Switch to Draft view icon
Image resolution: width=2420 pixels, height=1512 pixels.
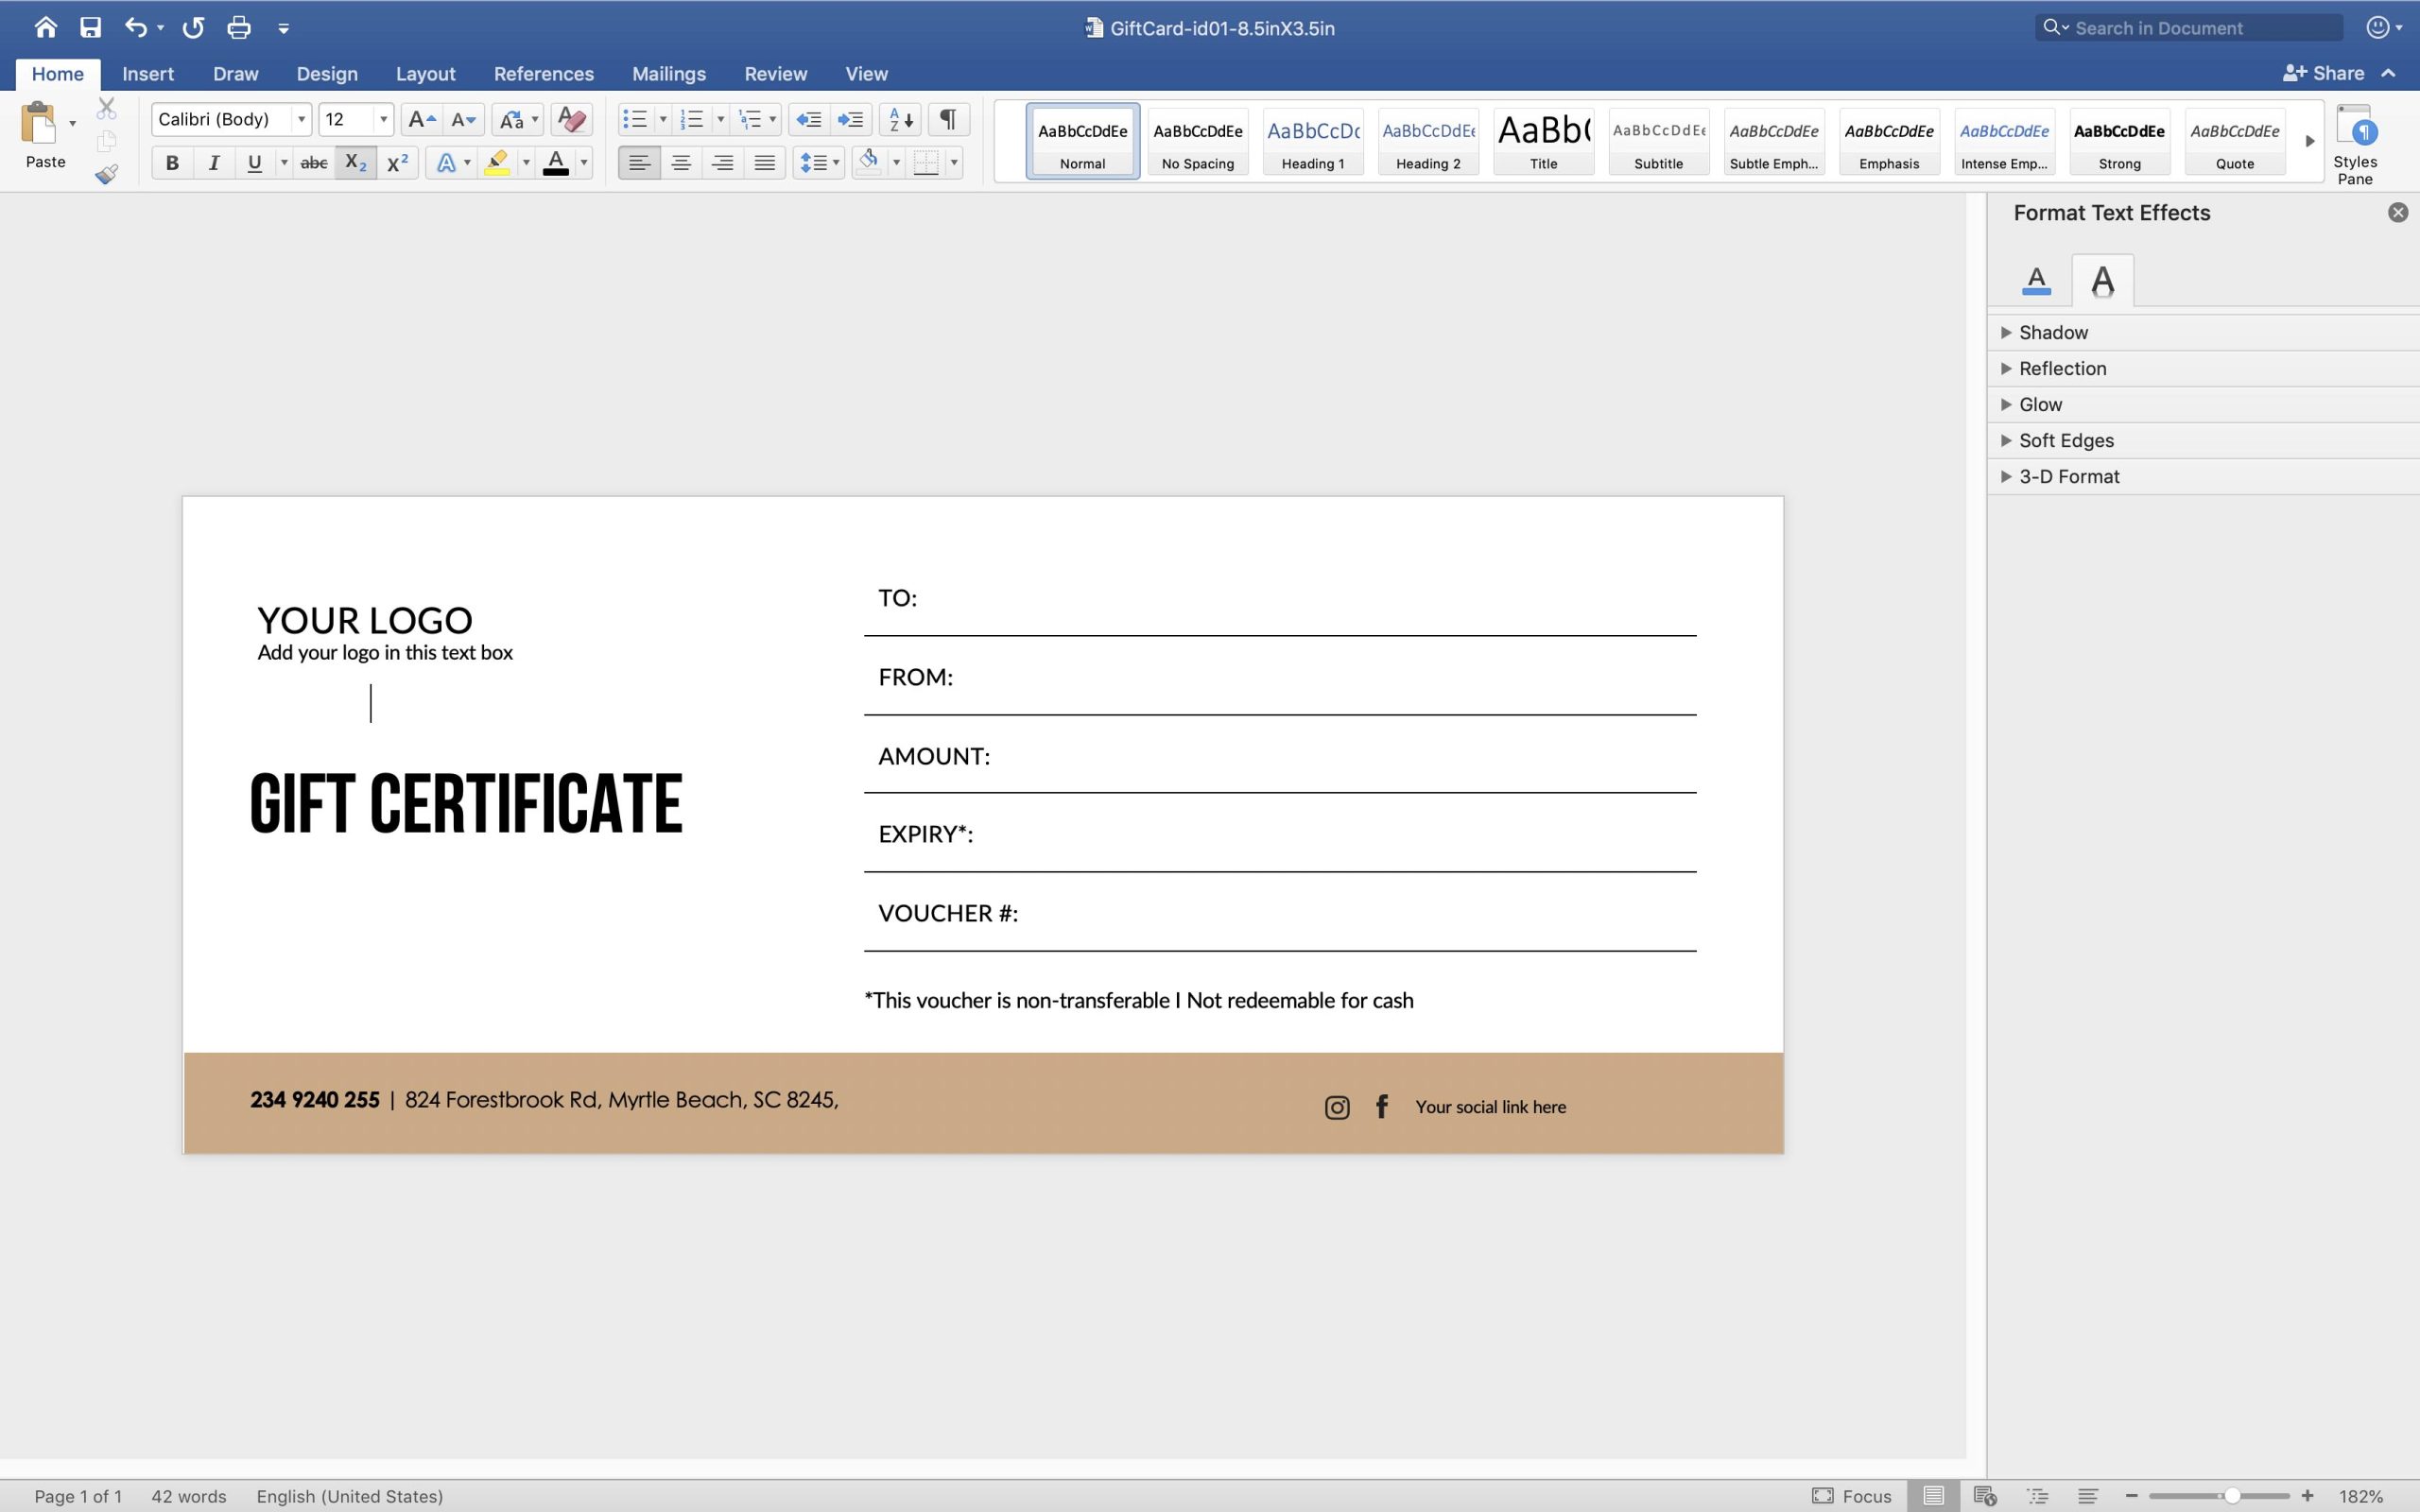click(x=2087, y=1496)
